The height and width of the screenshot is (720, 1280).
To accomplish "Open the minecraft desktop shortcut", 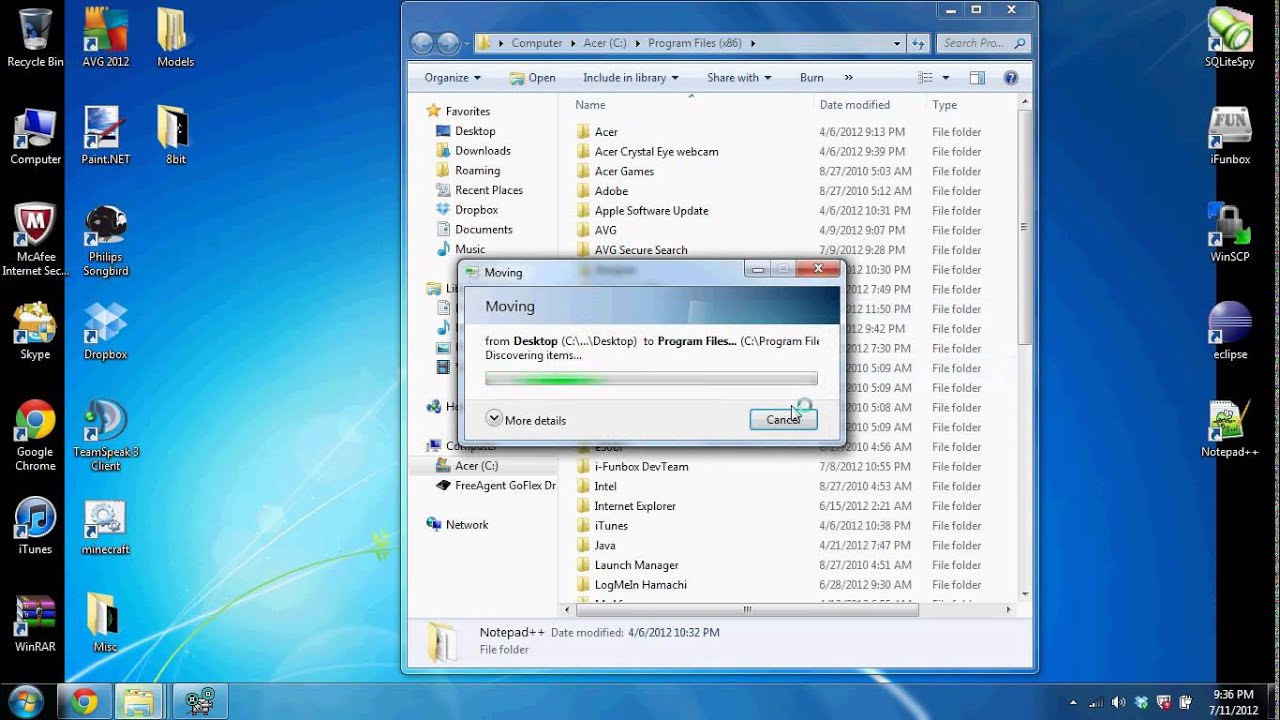I will tap(106, 527).
